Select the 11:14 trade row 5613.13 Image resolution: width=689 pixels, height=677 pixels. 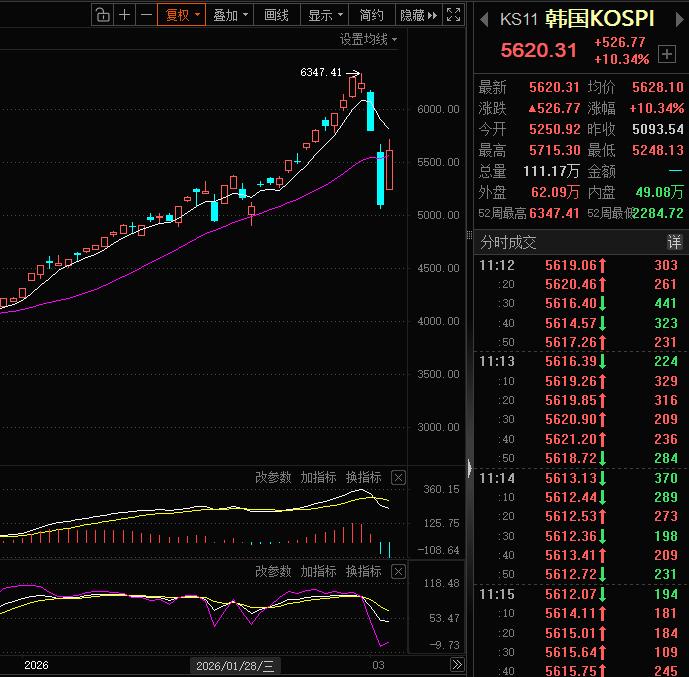581,478
